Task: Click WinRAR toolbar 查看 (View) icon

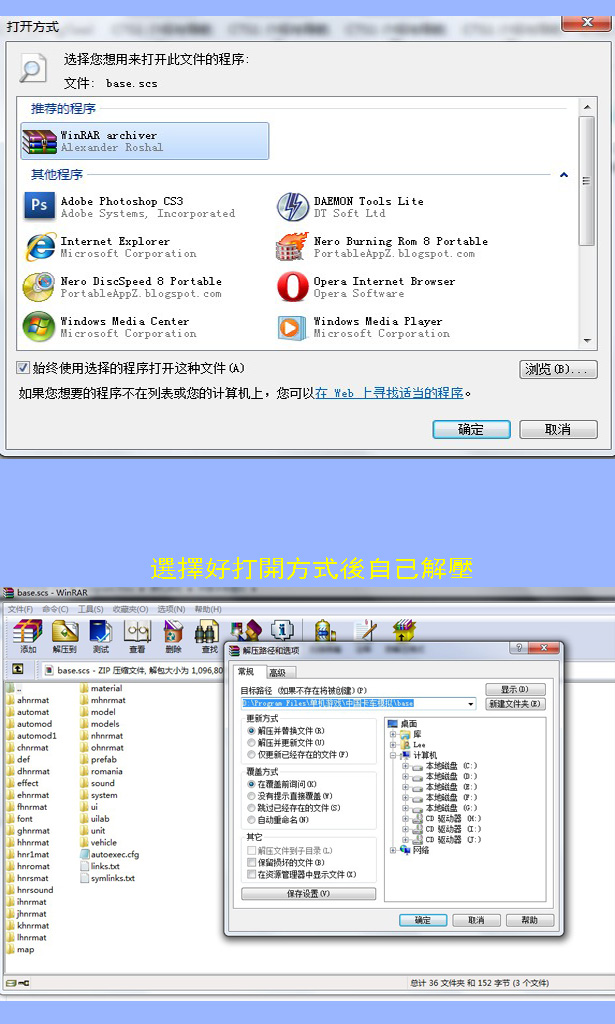Action: point(137,637)
